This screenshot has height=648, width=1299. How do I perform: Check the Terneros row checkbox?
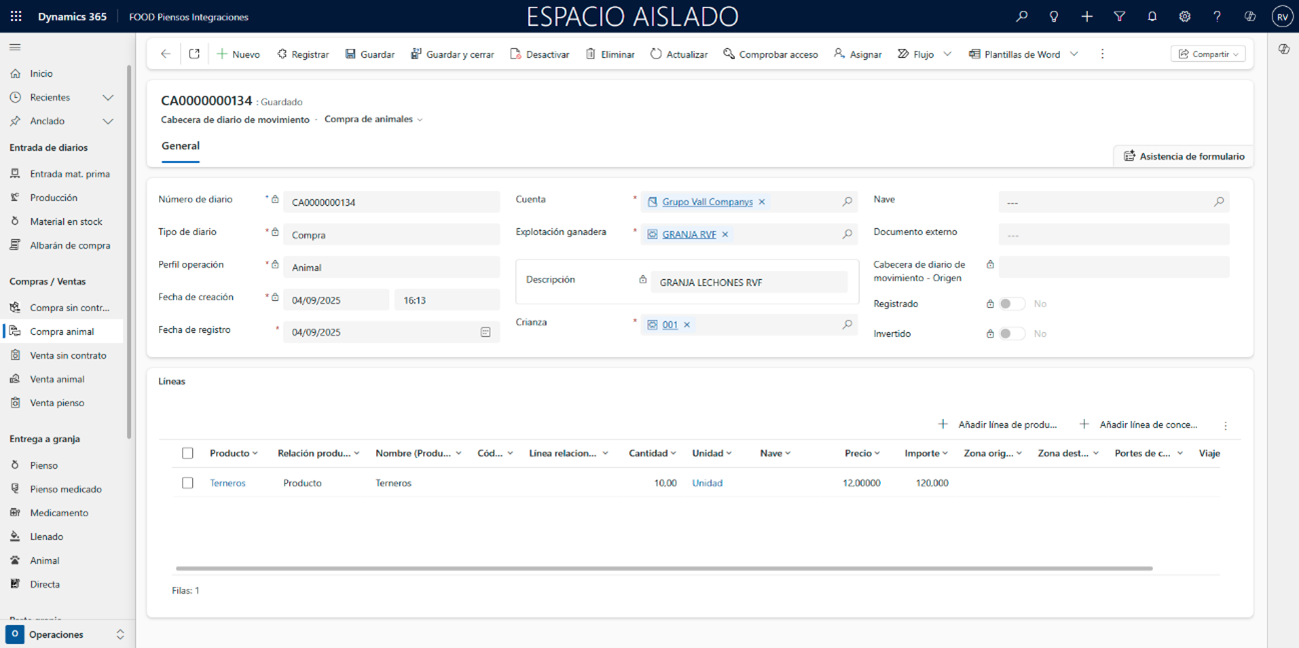click(x=187, y=483)
